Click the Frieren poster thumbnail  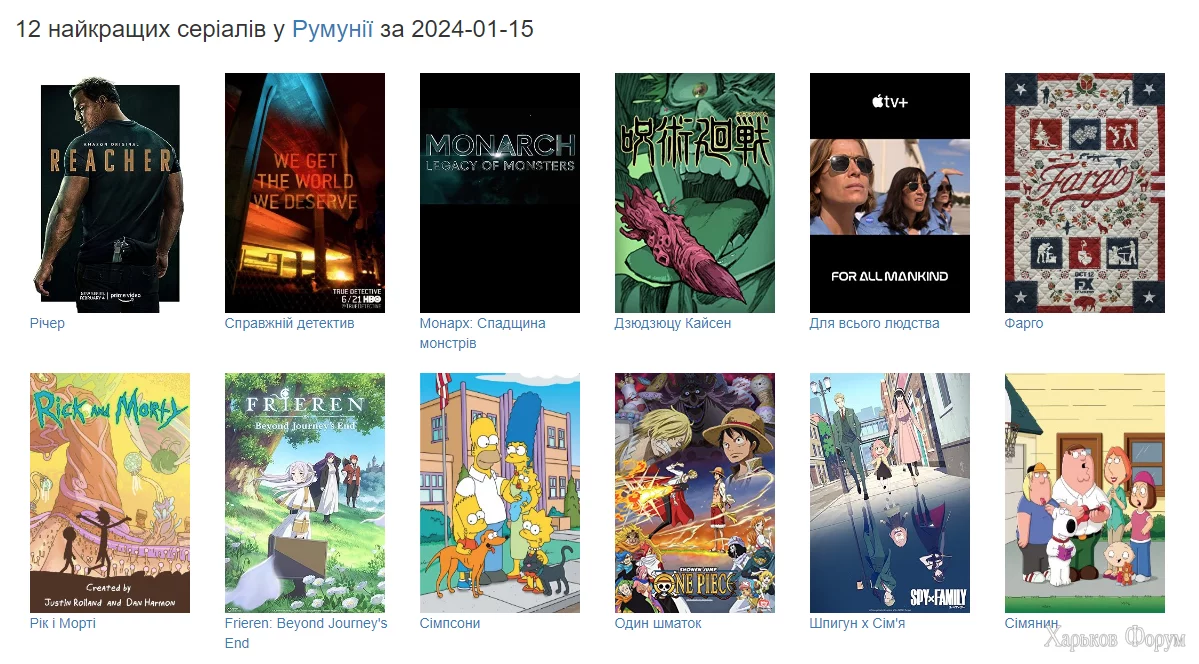pos(305,493)
